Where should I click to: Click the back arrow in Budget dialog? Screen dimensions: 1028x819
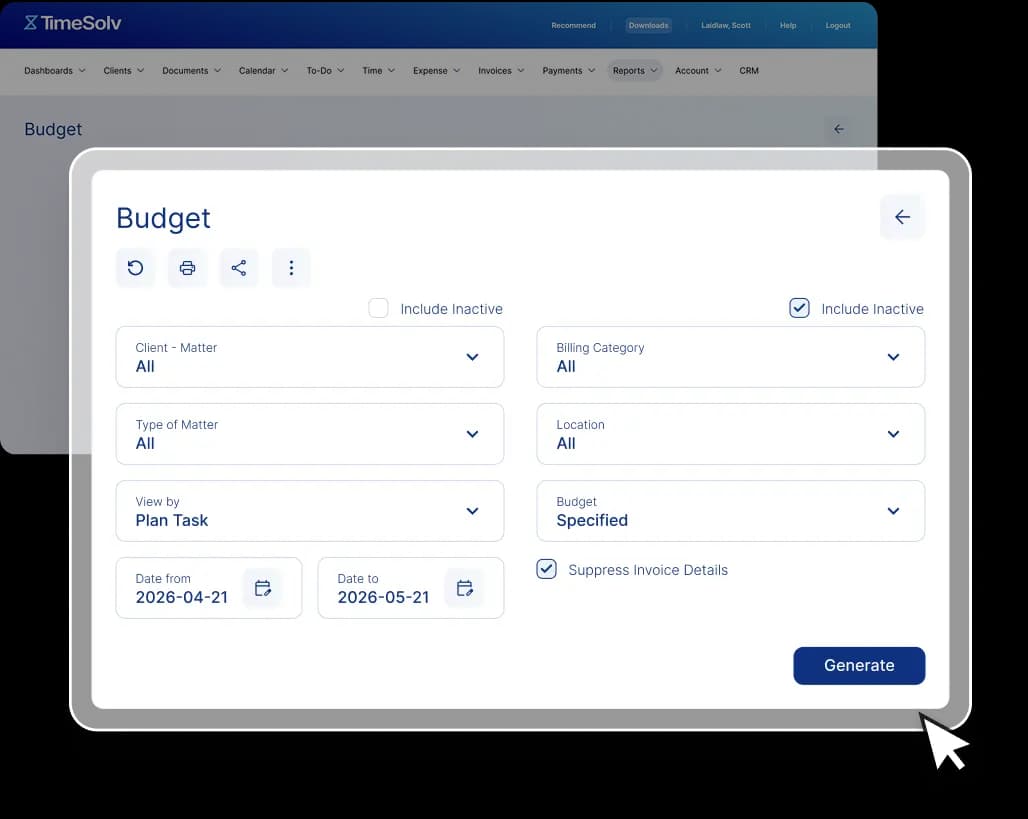coord(902,217)
